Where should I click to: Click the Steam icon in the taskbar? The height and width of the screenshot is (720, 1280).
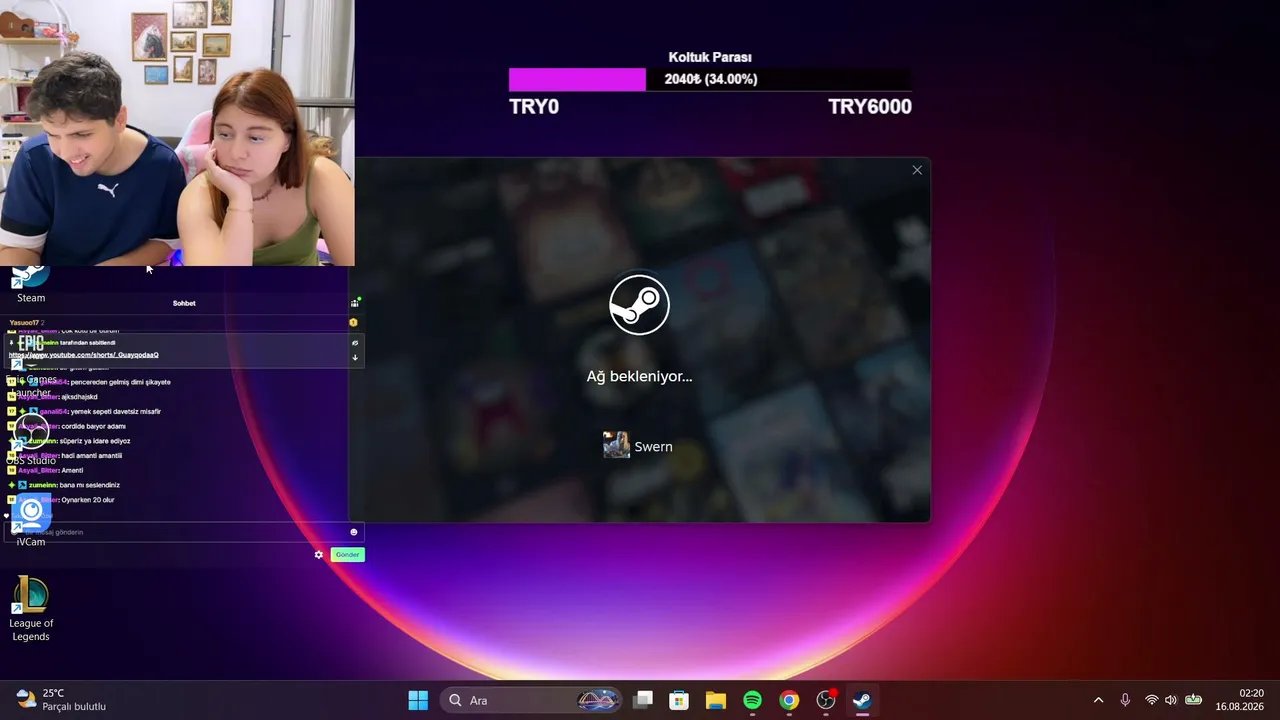coord(862,700)
